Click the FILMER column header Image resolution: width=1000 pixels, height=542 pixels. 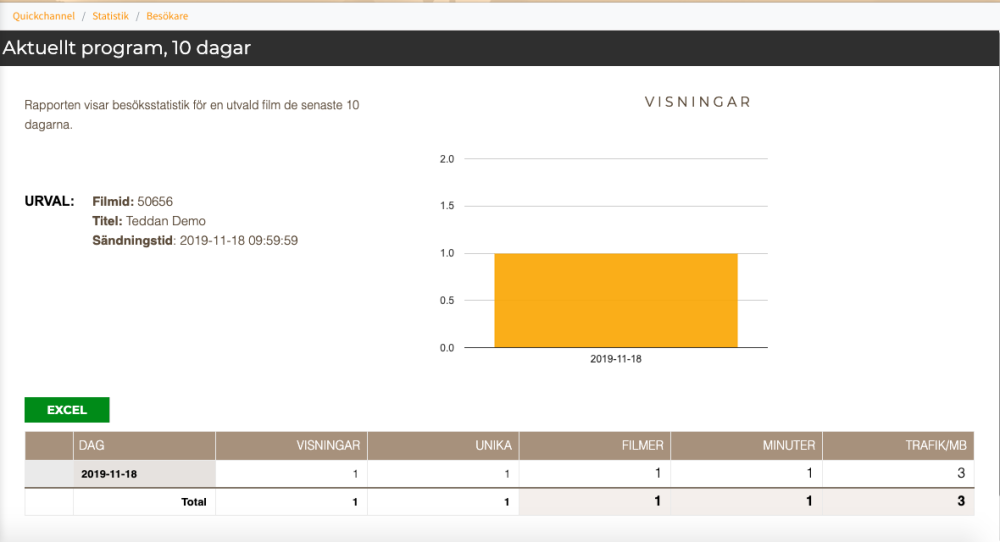(595, 446)
